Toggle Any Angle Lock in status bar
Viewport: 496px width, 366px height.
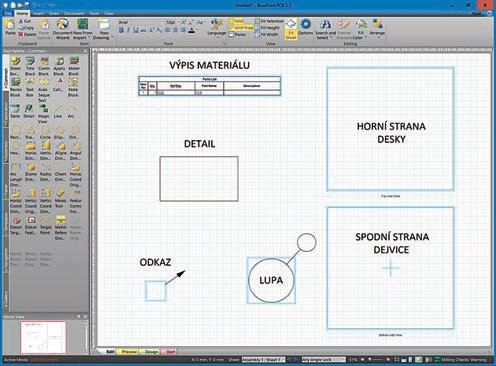point(323,360)
